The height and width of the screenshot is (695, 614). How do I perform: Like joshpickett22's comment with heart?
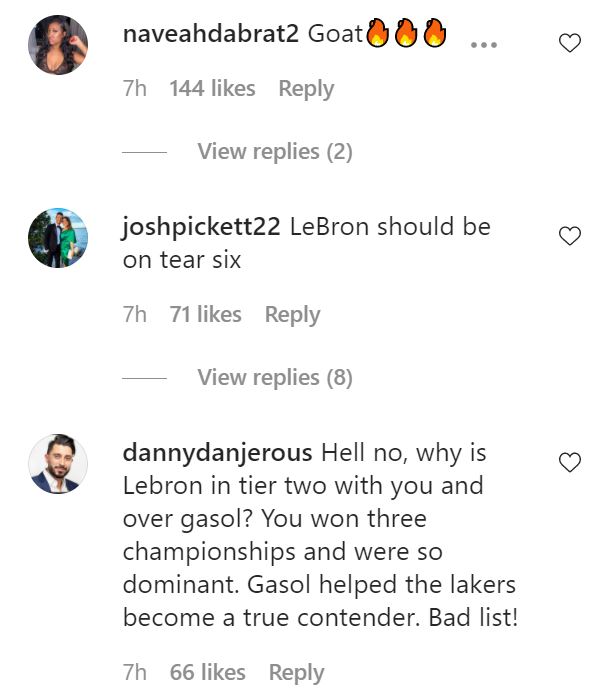569,236
